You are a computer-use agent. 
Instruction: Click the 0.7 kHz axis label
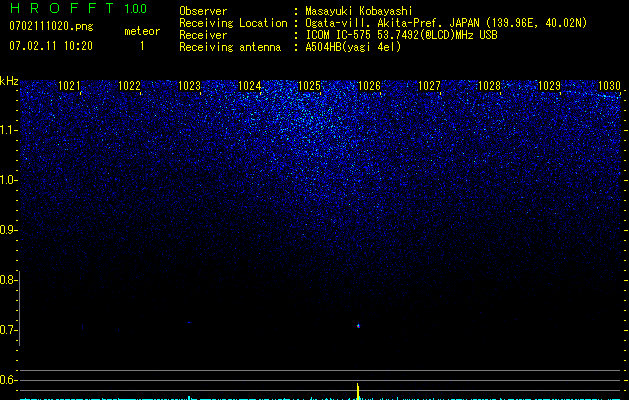(x=8, y=330)
